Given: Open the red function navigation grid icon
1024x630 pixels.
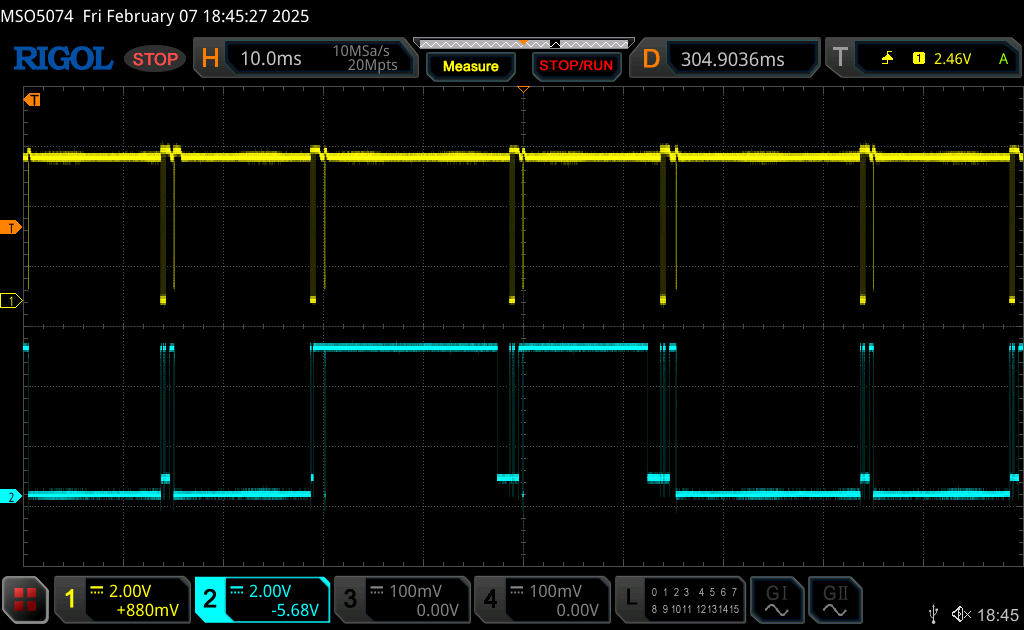Looking at the screenshot, I should pyautogui.click(x=25, y=599).
